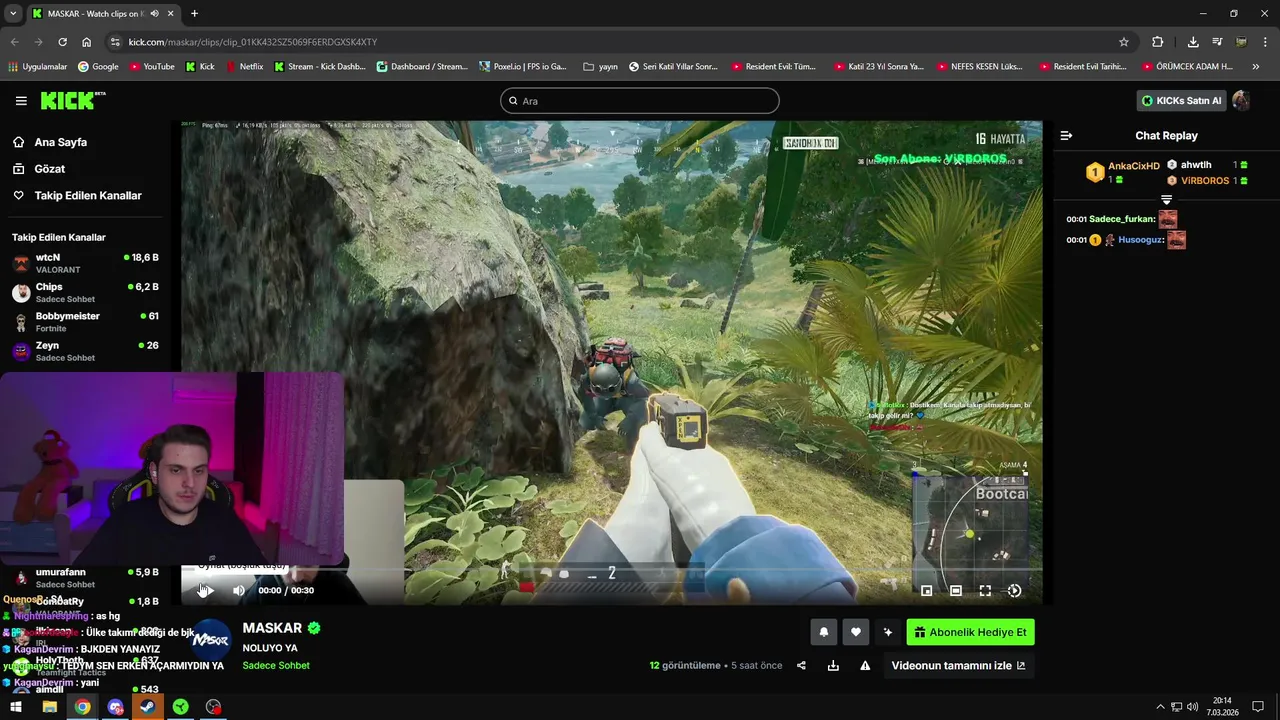
Task: Open the tab search dropdown arrow
Action: (13, 14)
